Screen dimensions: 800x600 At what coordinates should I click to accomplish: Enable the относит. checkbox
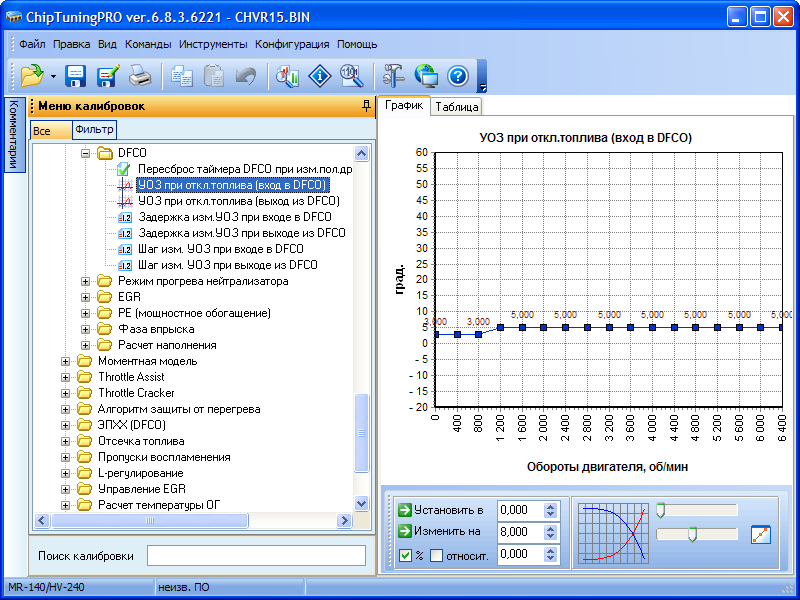click(436, 555)
